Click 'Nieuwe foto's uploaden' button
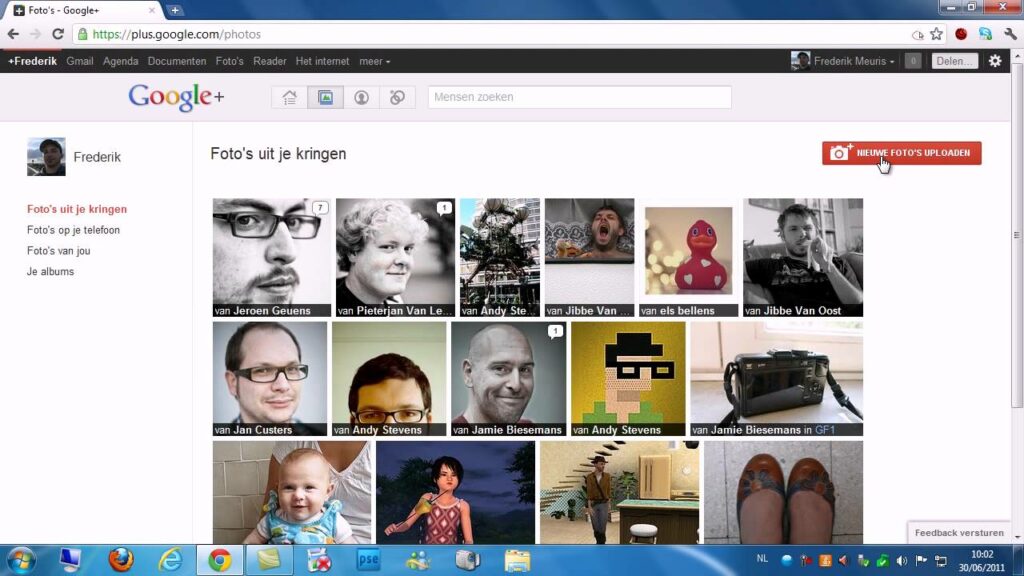The image size is (1024, 576). click(x=901, y=153)
